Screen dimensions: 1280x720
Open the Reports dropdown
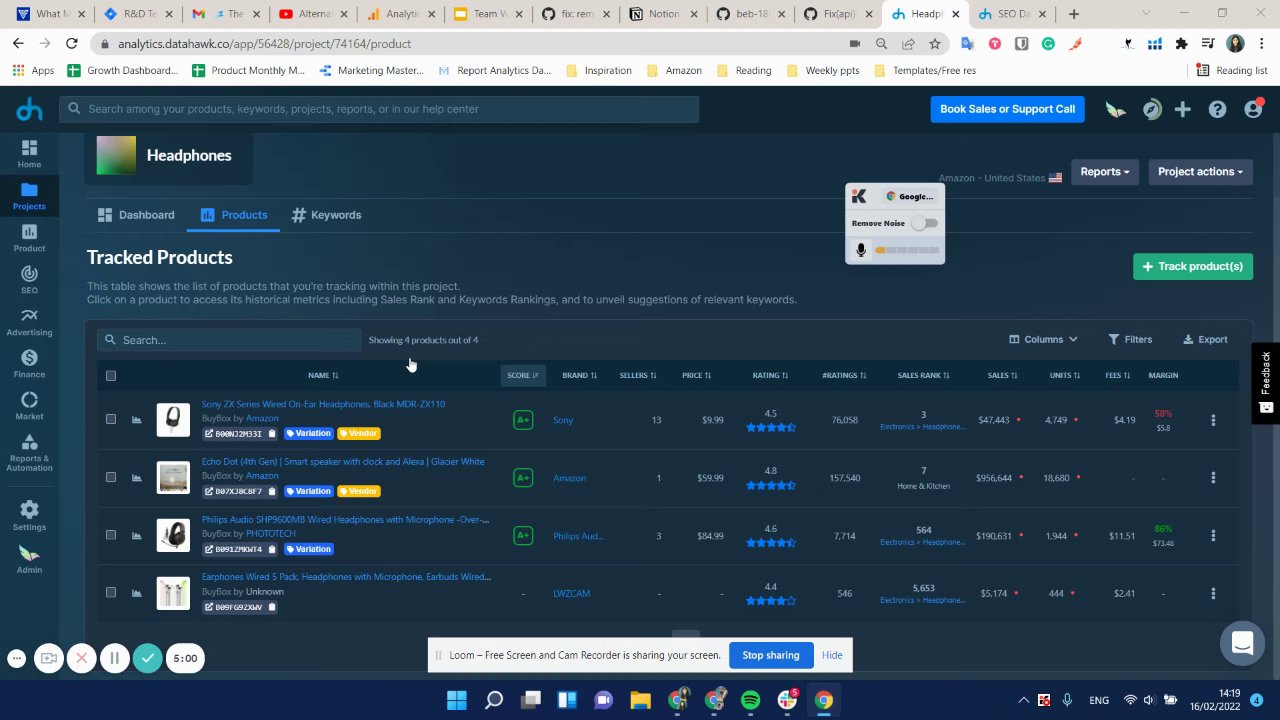coord(1105,172)
